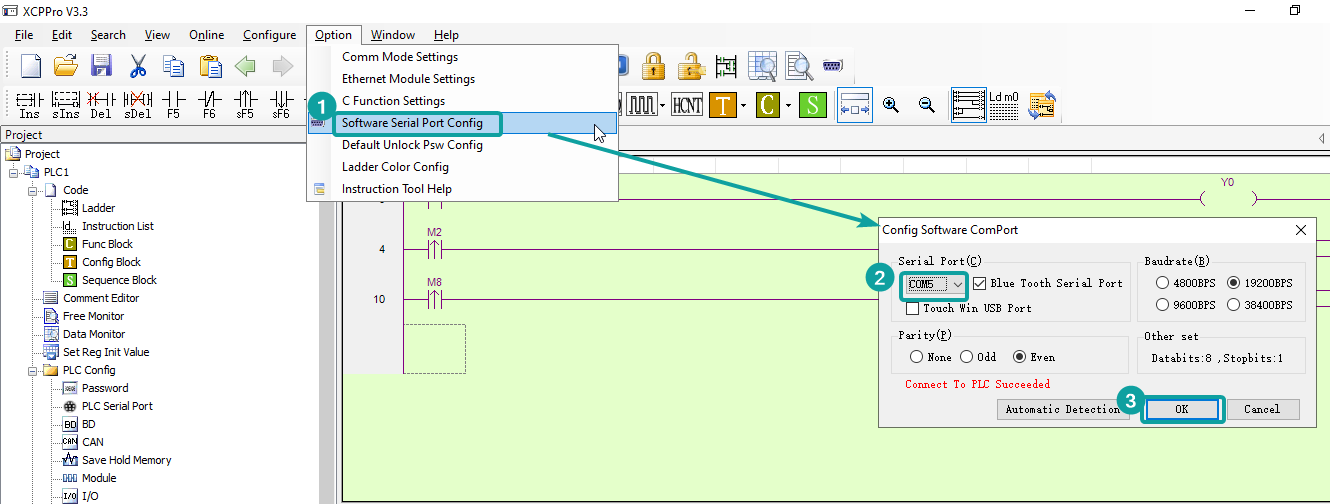This screenshot has height=504, width=1330.
Task: Select the 9600BPS baudrate option
Action: pyautogui.click(x=1163, y=305)
